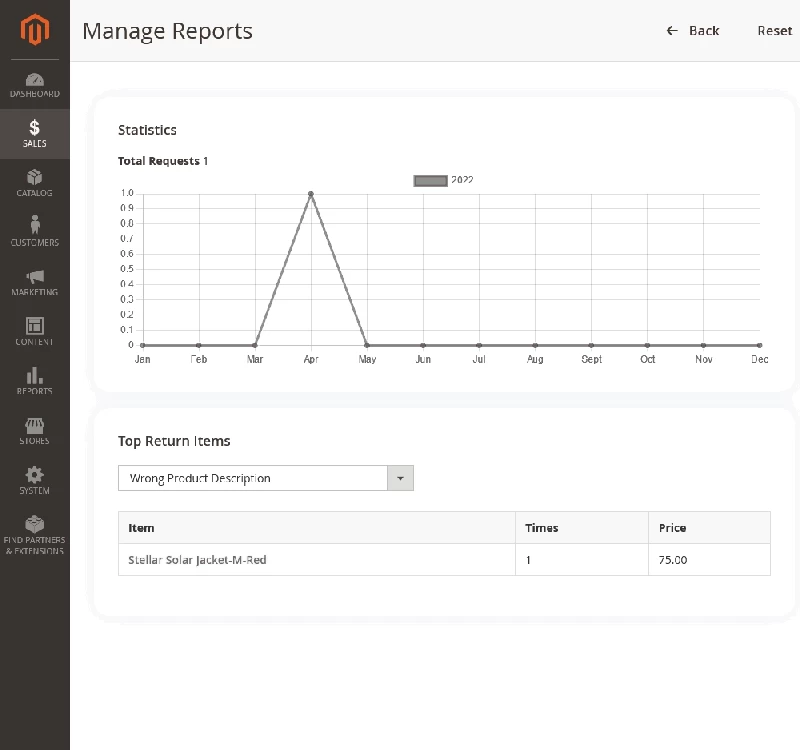Open the Wrong Product Description dropdown

click(x=265, y=478)
